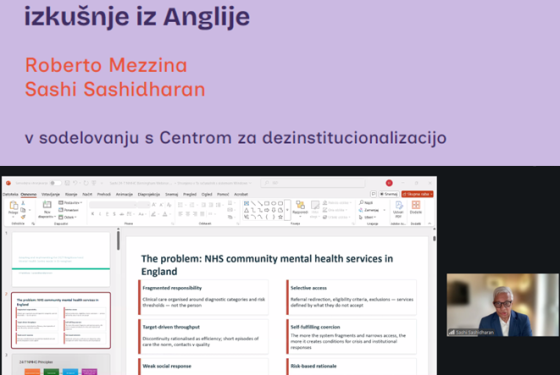Click the Ponastavi (Reset) button

[x=69, y=210]
